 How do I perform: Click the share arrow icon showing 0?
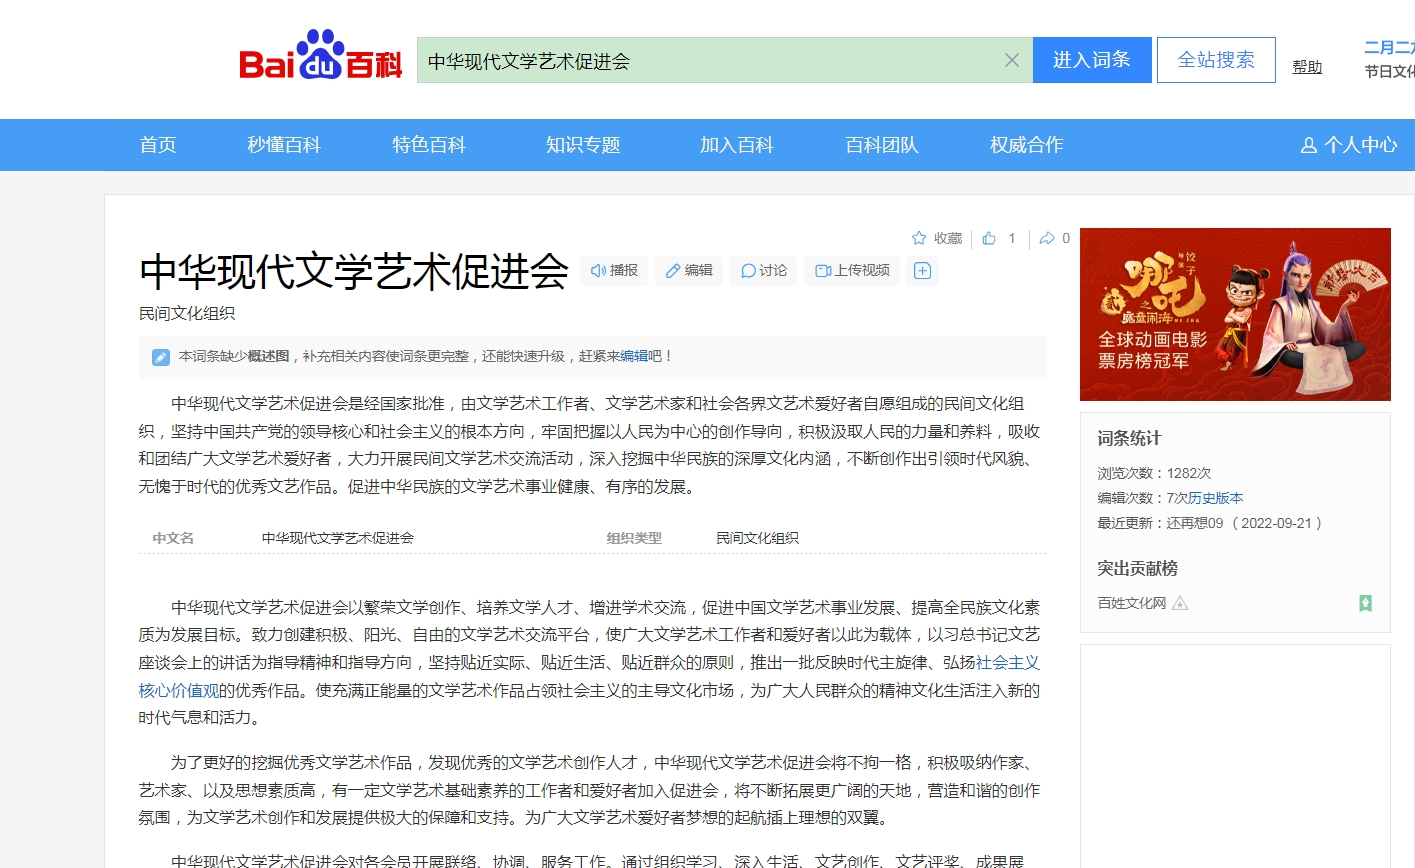pyautogui.click(x=1047, y=238)
